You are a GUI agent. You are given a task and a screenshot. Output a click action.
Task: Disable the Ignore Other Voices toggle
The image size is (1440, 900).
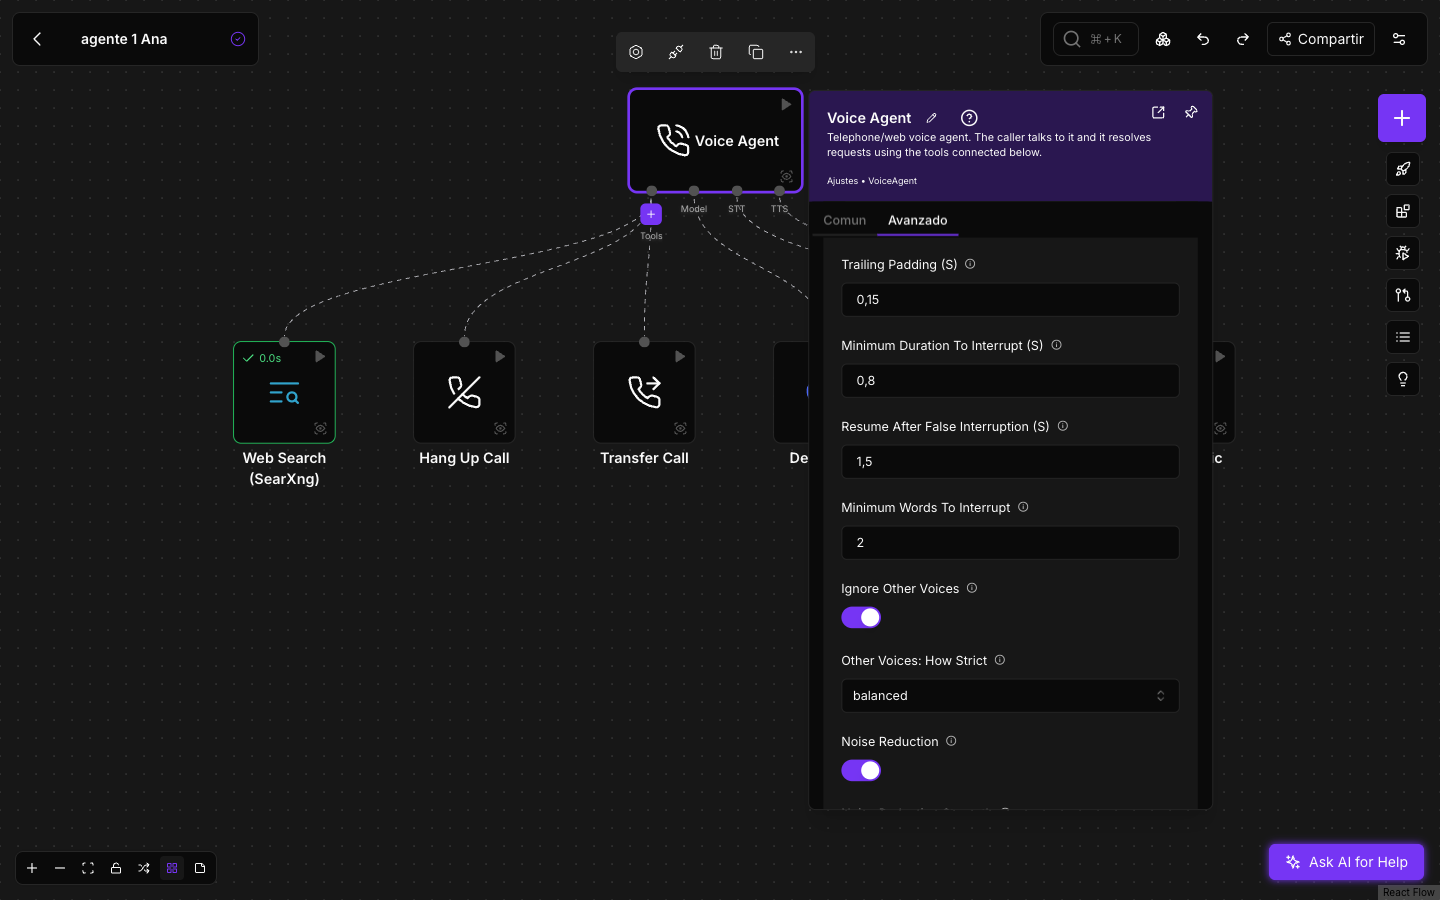pos(861,617)
